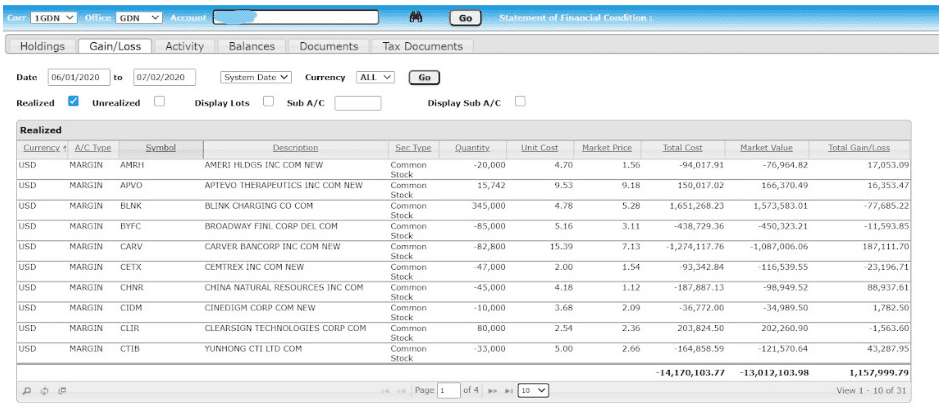Viewport: 947px width, 412px height.
Task: Select the Gain/Loss tab
Action: pos(115,46)
